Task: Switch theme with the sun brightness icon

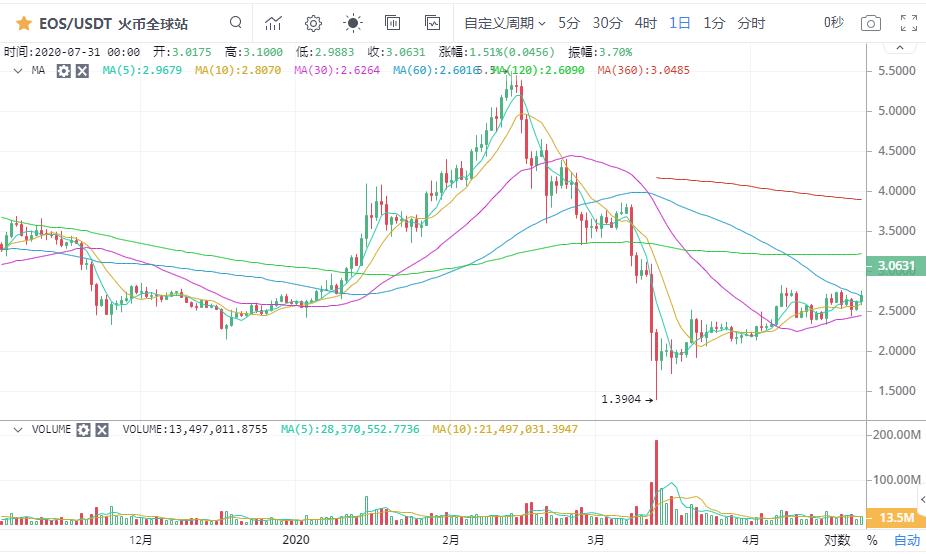Action: (x=353, y=23)
